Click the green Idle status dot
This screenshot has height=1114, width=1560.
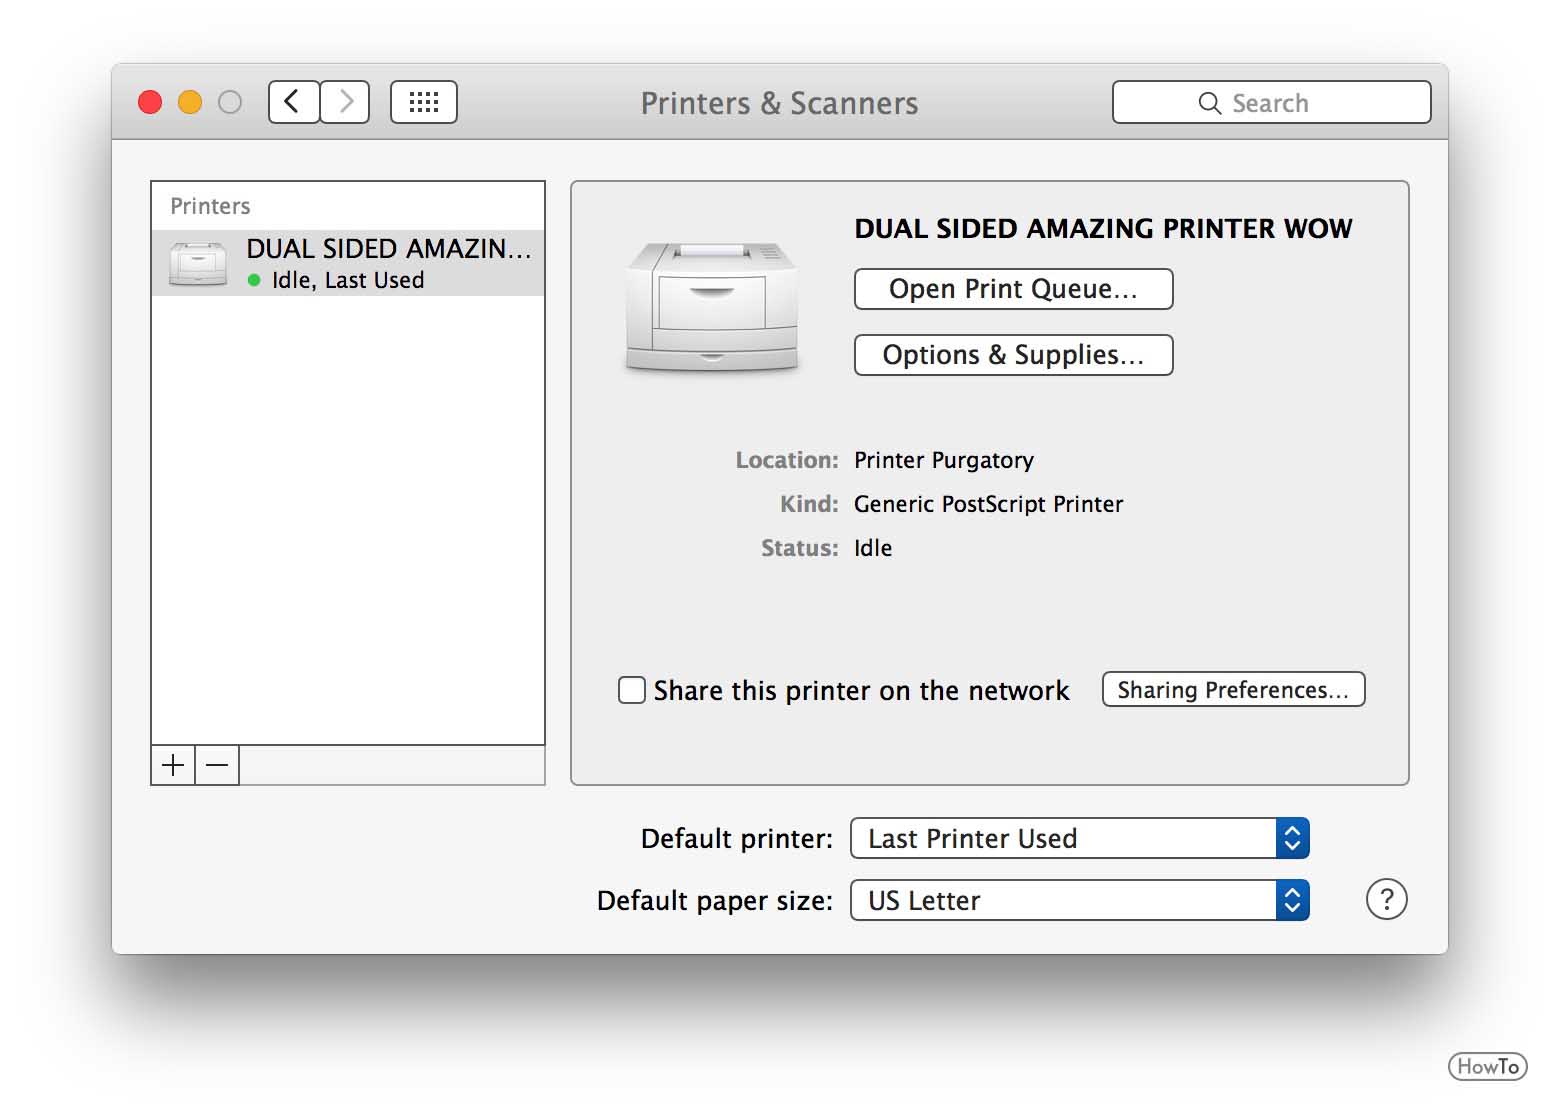tap(254, 280)
